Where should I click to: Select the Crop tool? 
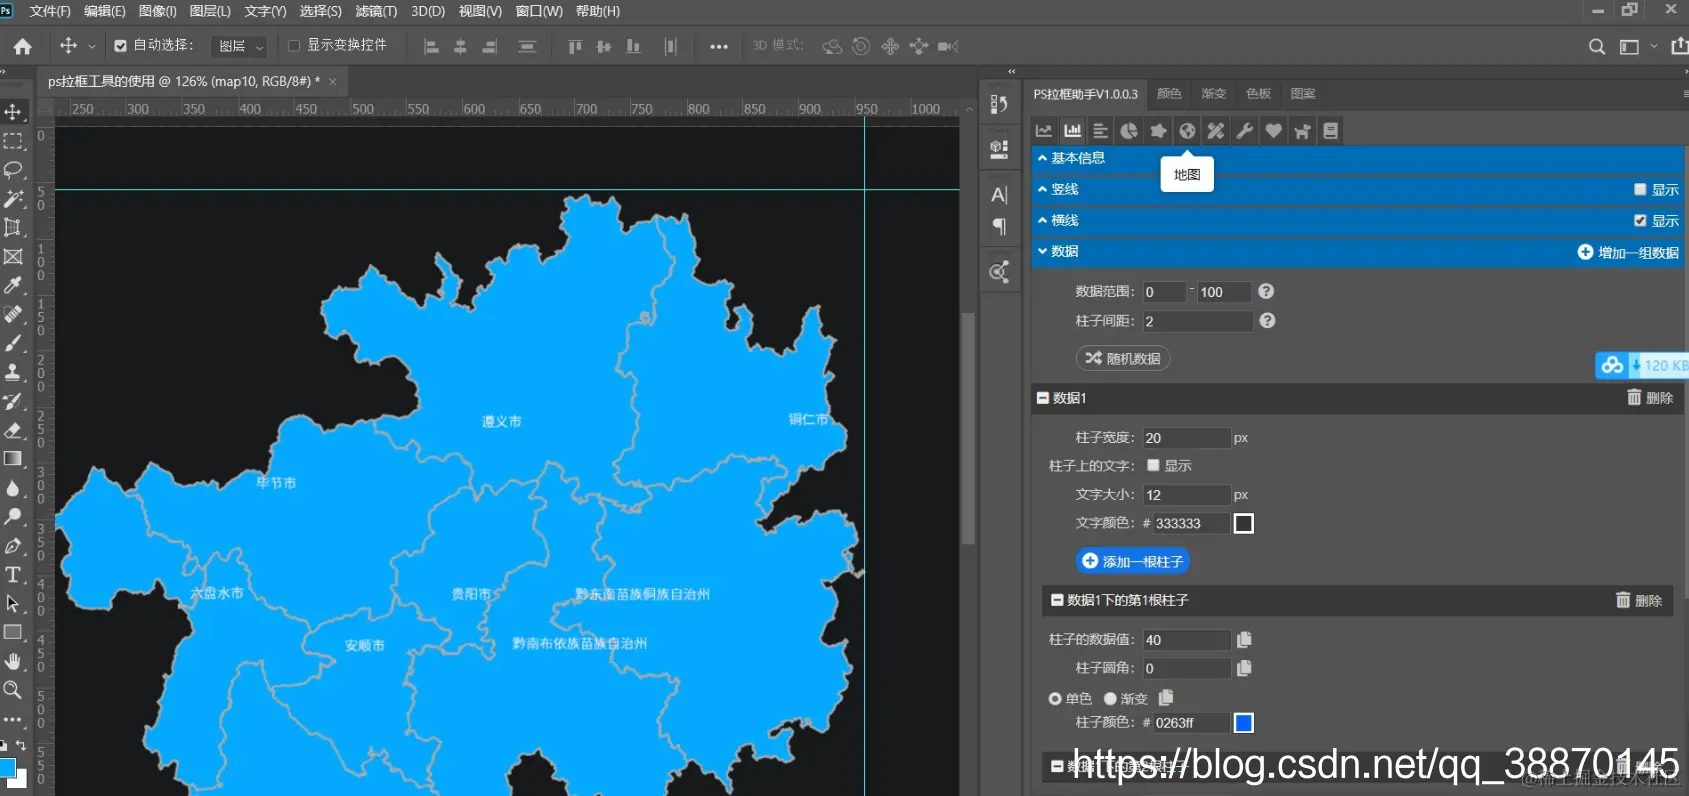tap(13, 227)
